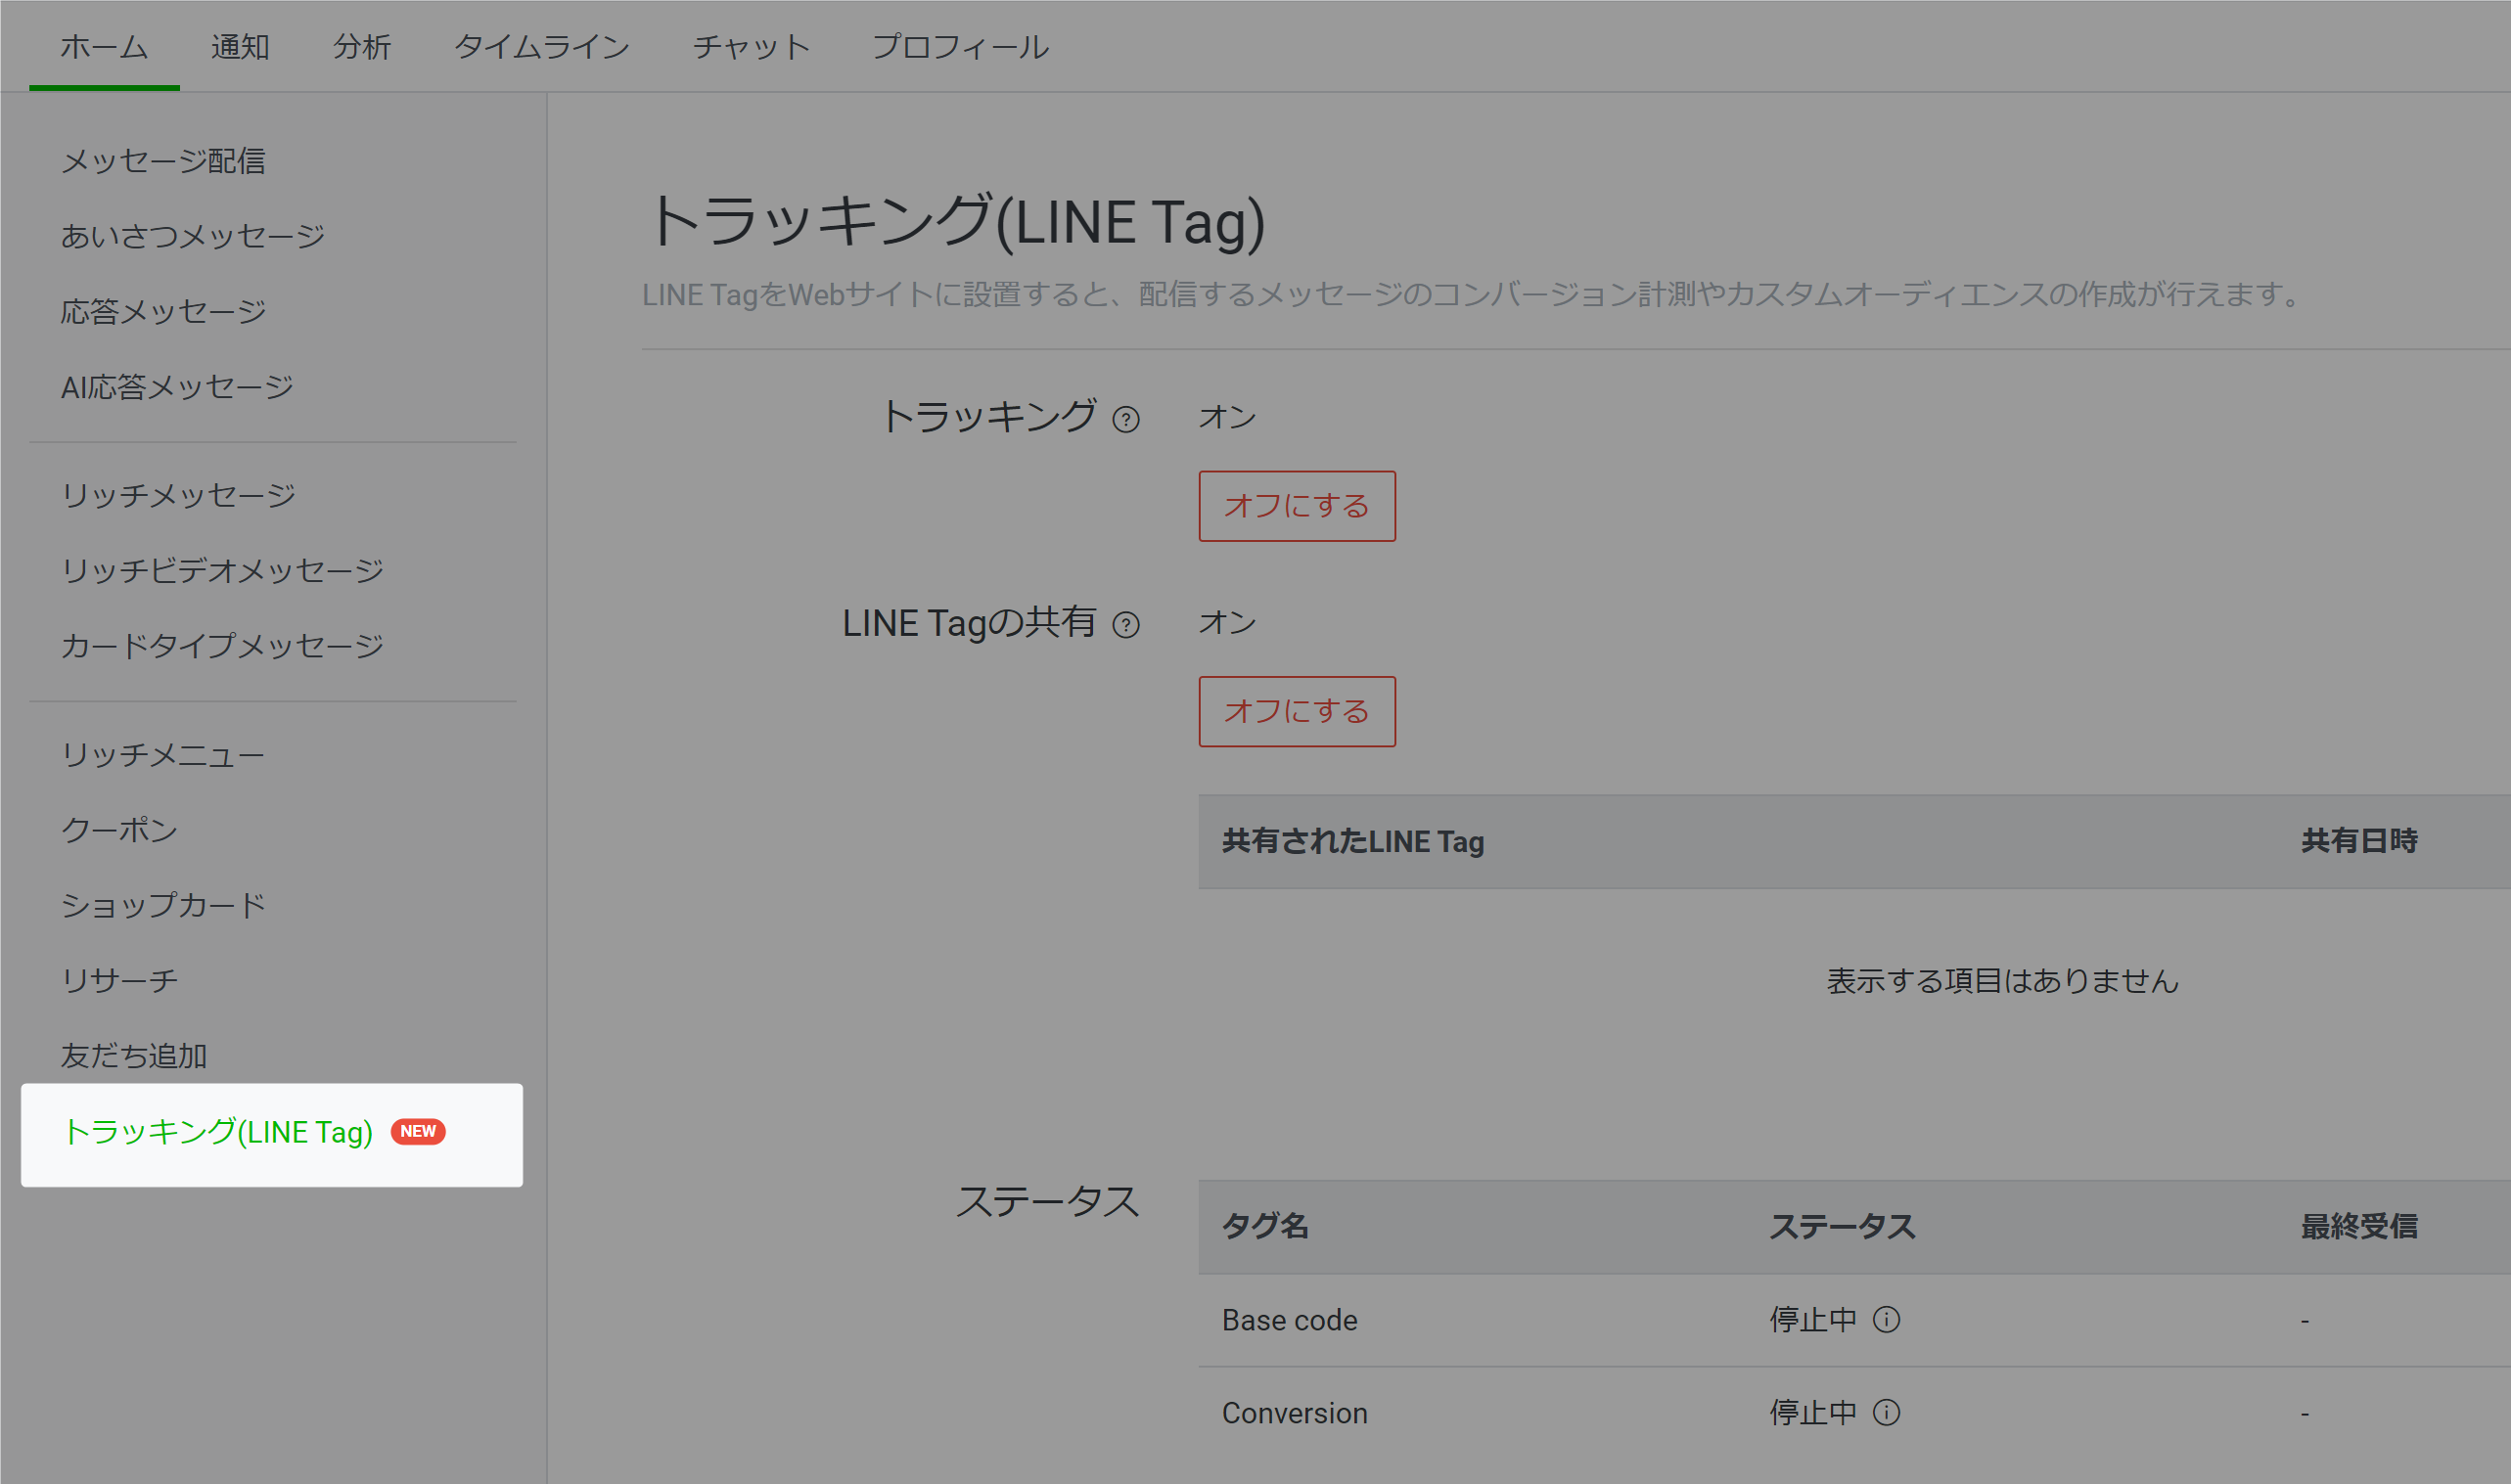Disable LINE Tag sharing via オフにする button
The image size is (2511, 1484).
[x=1296, y=711]
